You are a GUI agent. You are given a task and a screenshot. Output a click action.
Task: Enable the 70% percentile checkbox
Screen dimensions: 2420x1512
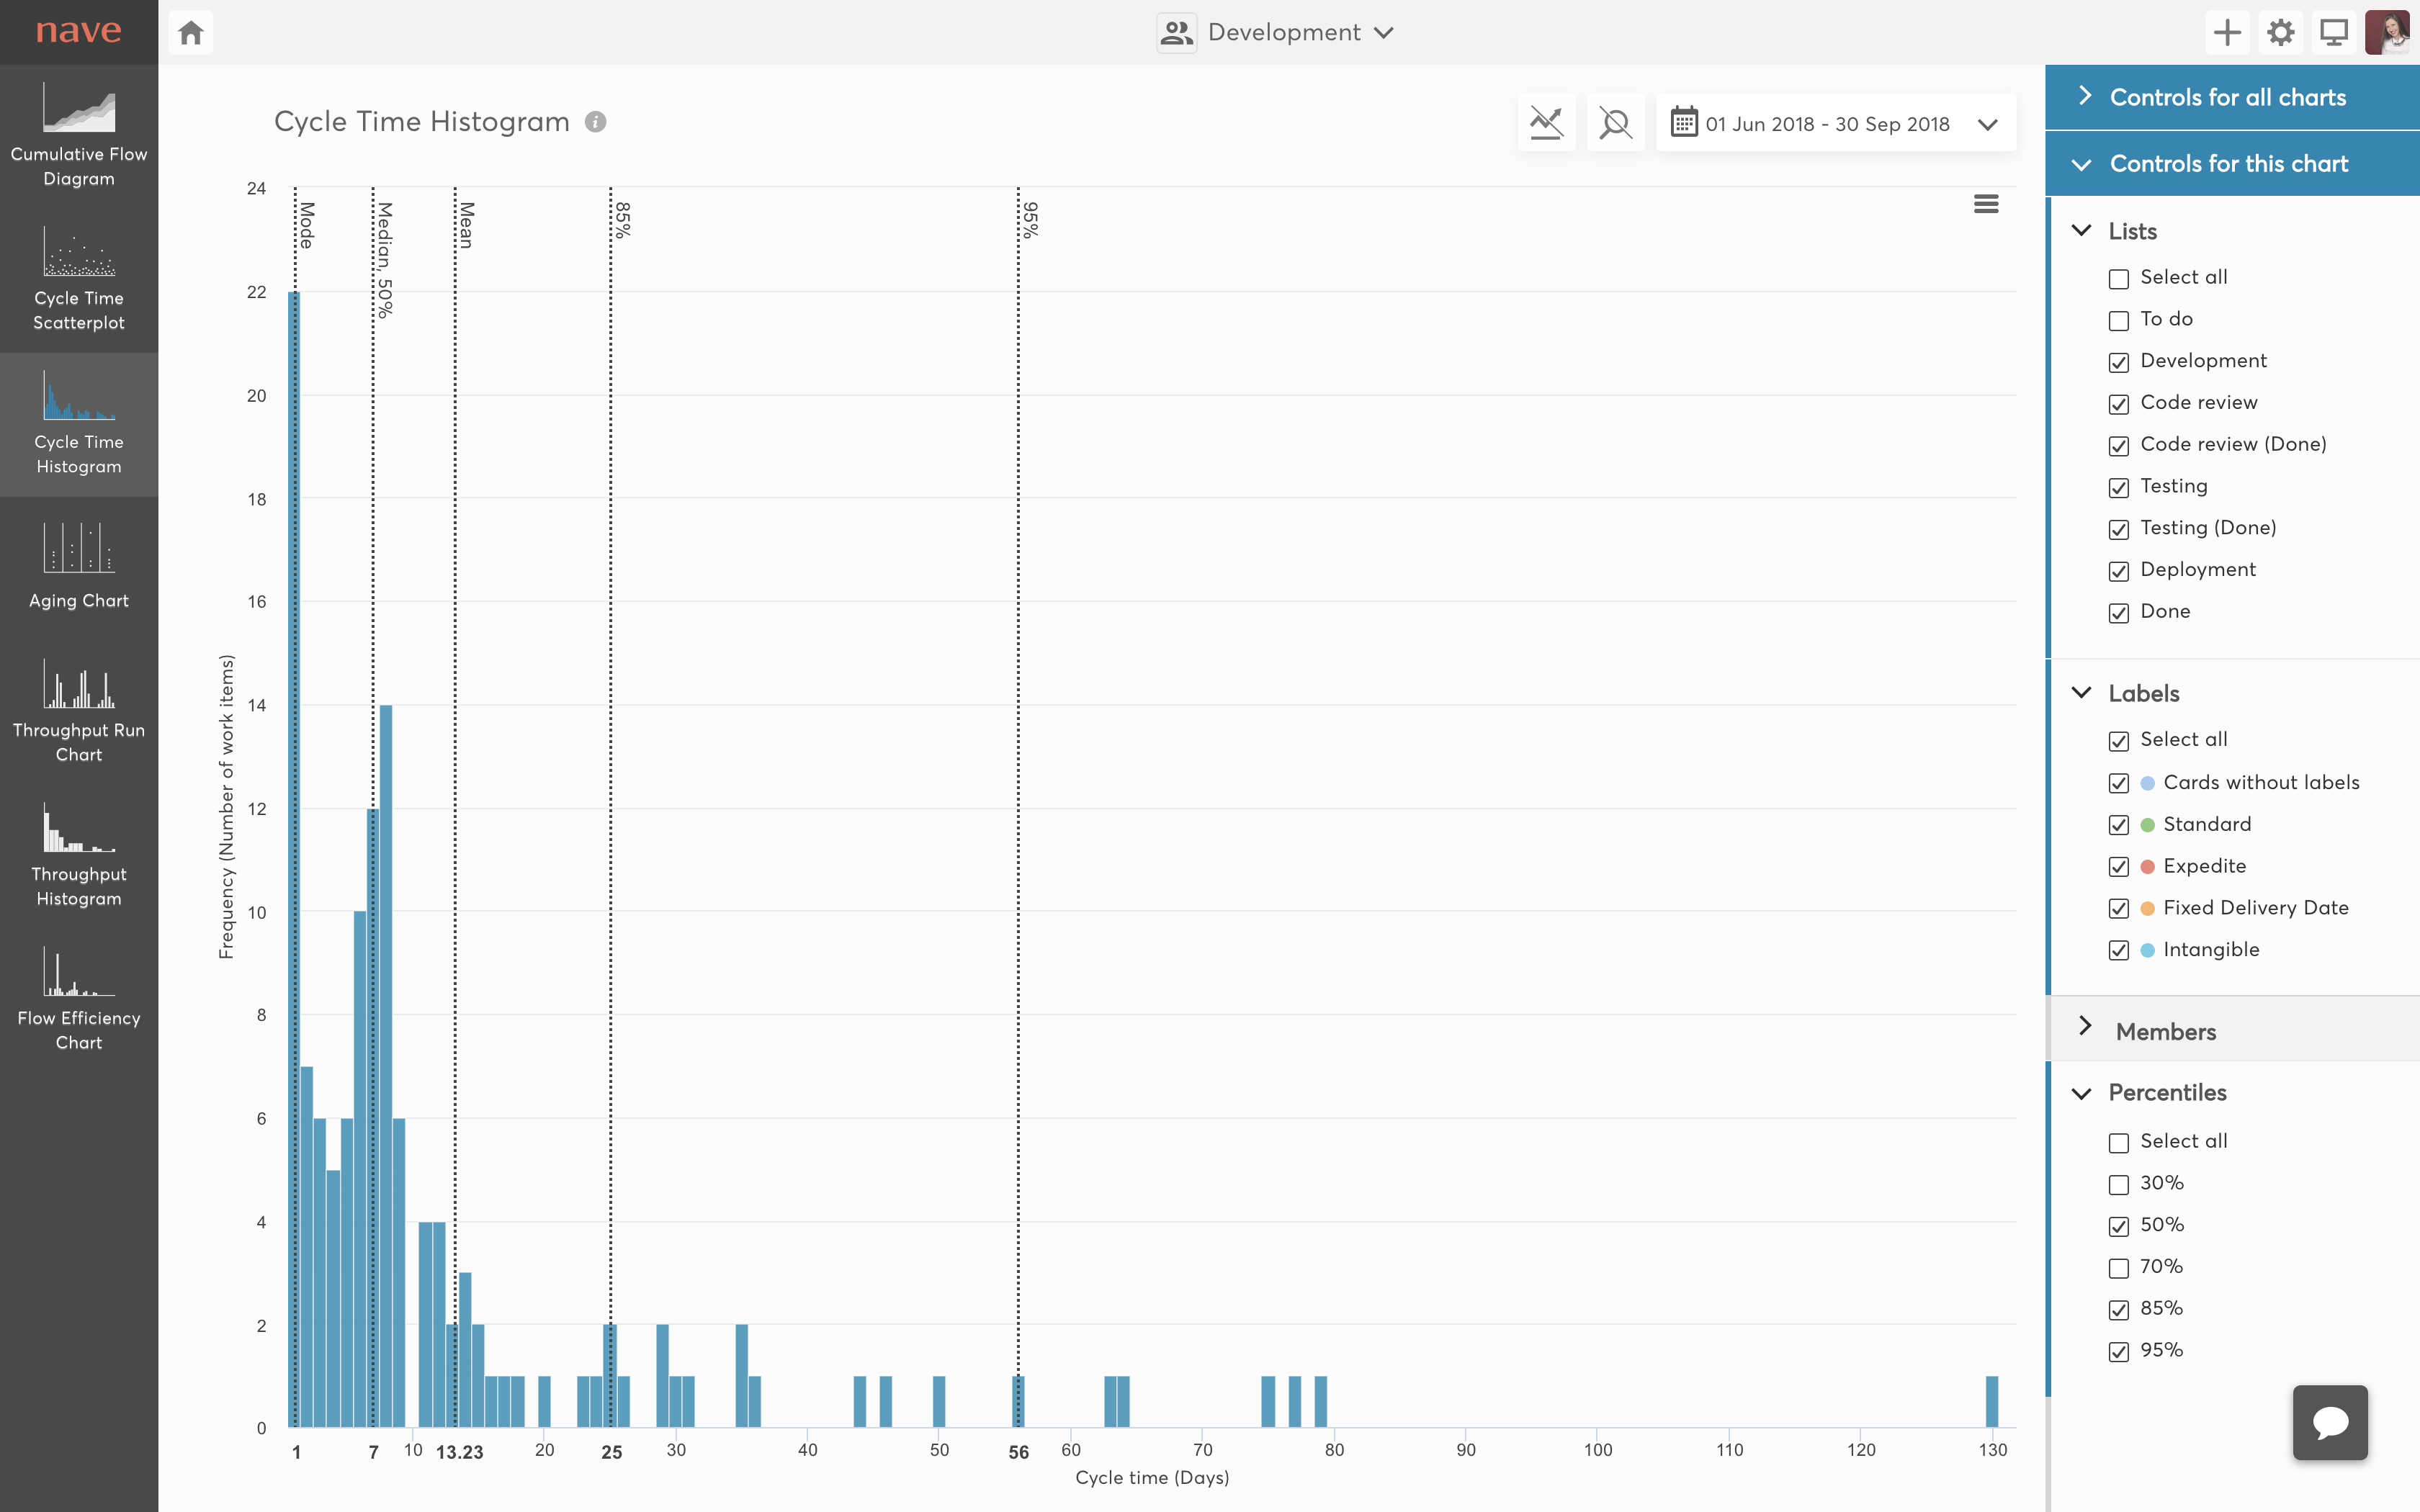point(2118,1268)
